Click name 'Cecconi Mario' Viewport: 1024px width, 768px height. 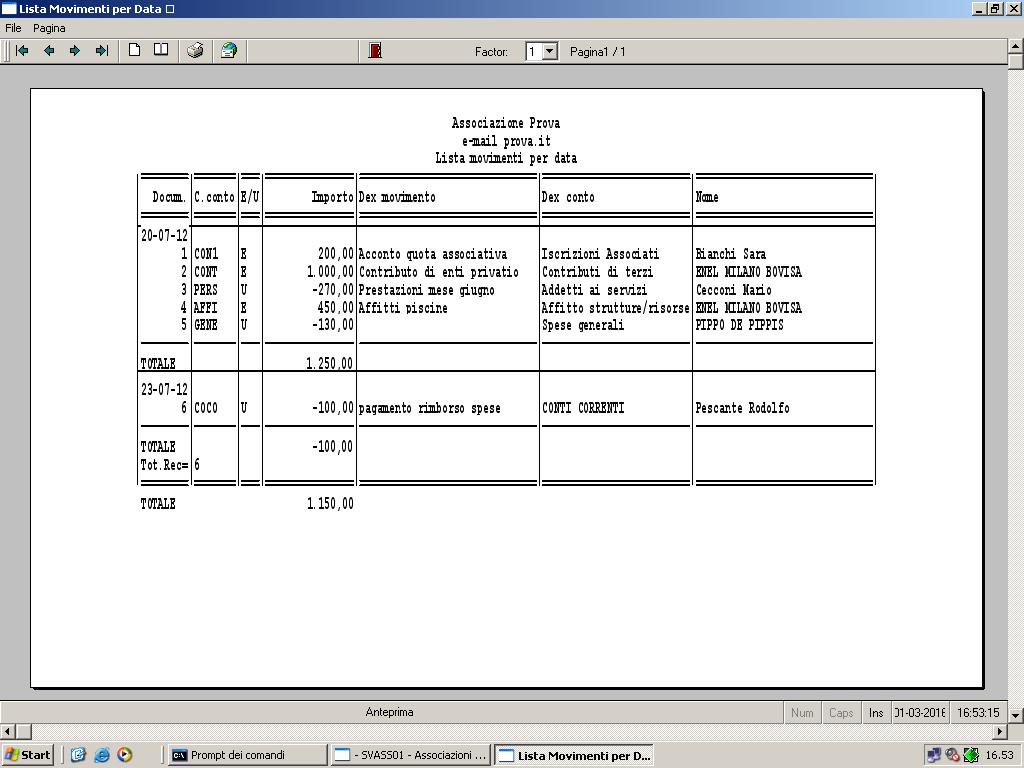[733, 289]
